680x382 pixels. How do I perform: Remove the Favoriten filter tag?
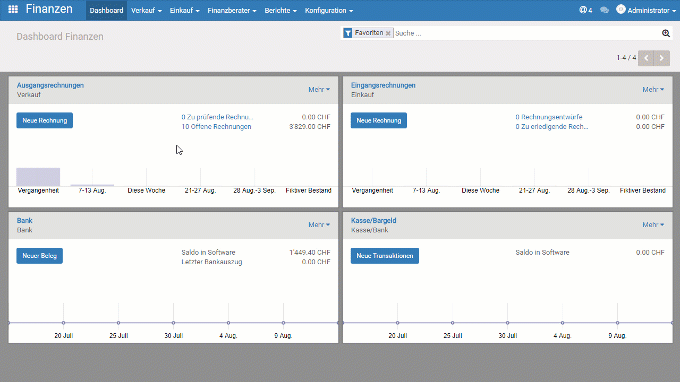[388, 33]
